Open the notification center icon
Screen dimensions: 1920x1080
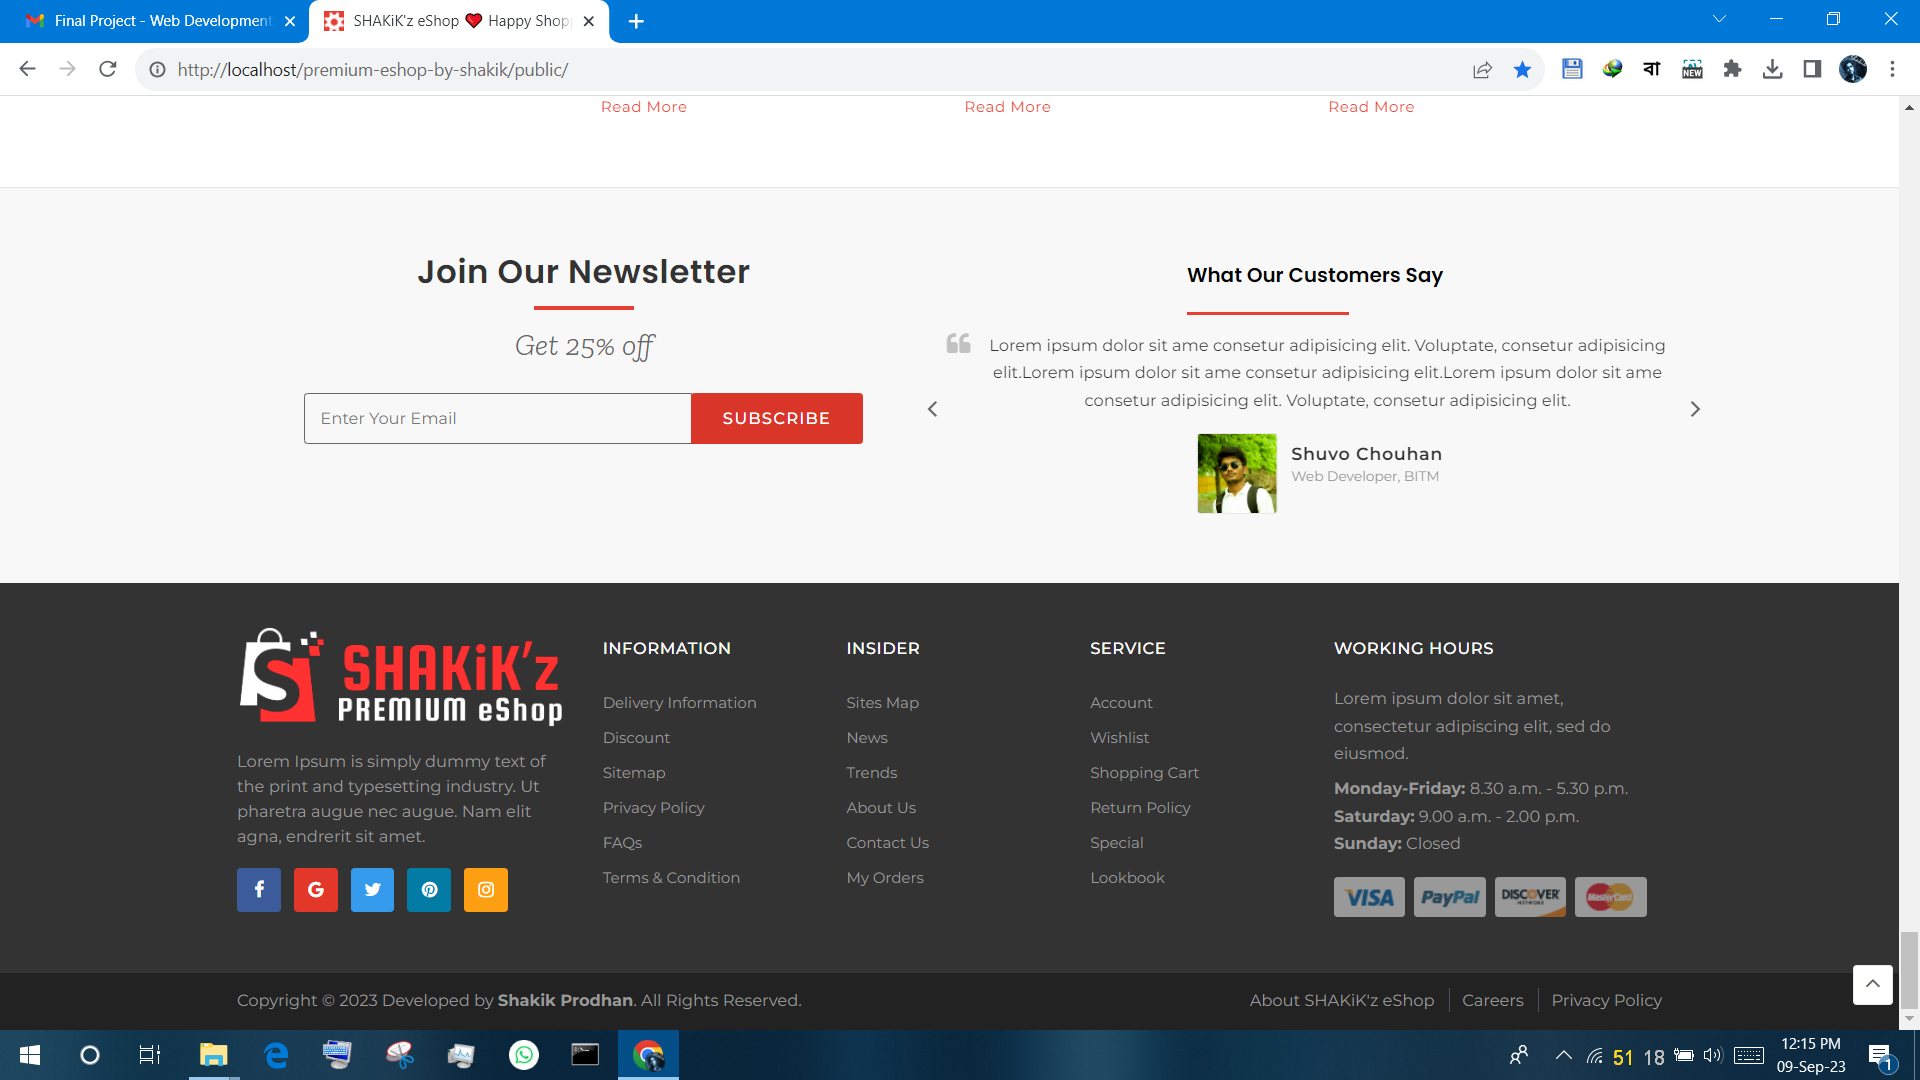coord(1880,1055)
